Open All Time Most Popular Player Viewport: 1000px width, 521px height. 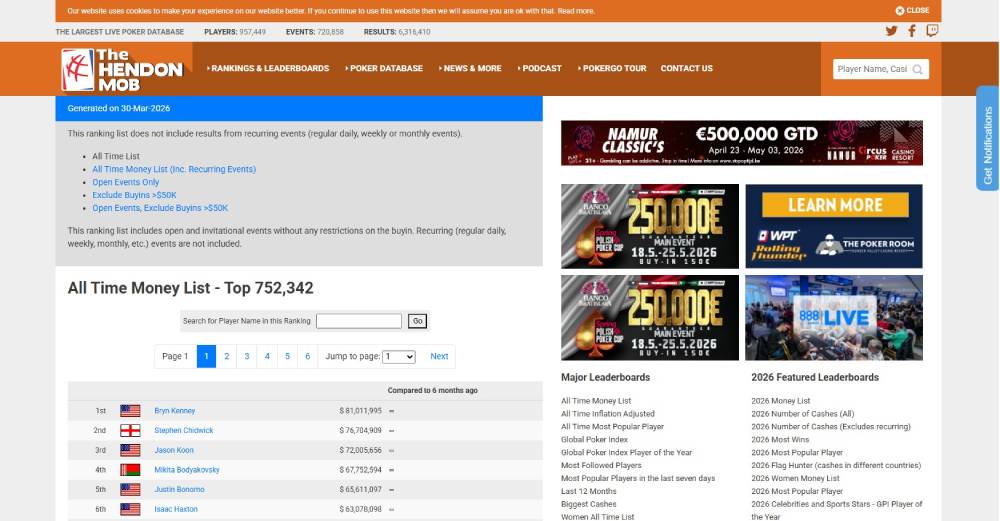coord(612,427)
